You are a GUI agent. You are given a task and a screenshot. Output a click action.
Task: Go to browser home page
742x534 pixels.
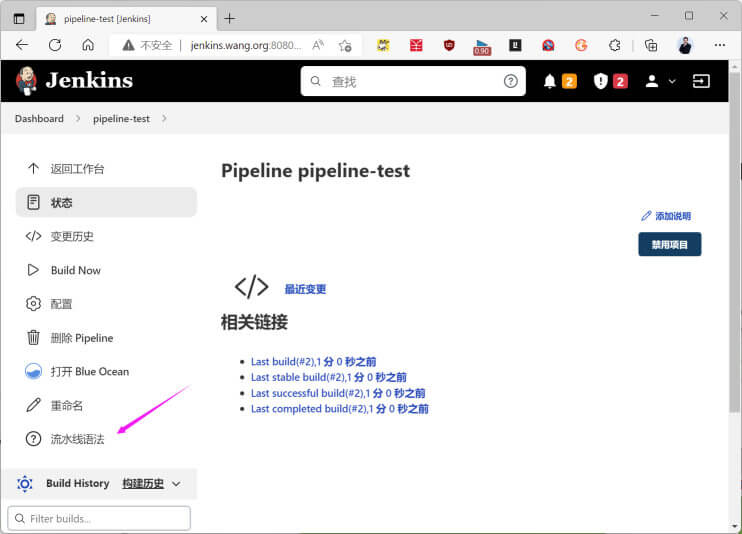tap(88, 45)
